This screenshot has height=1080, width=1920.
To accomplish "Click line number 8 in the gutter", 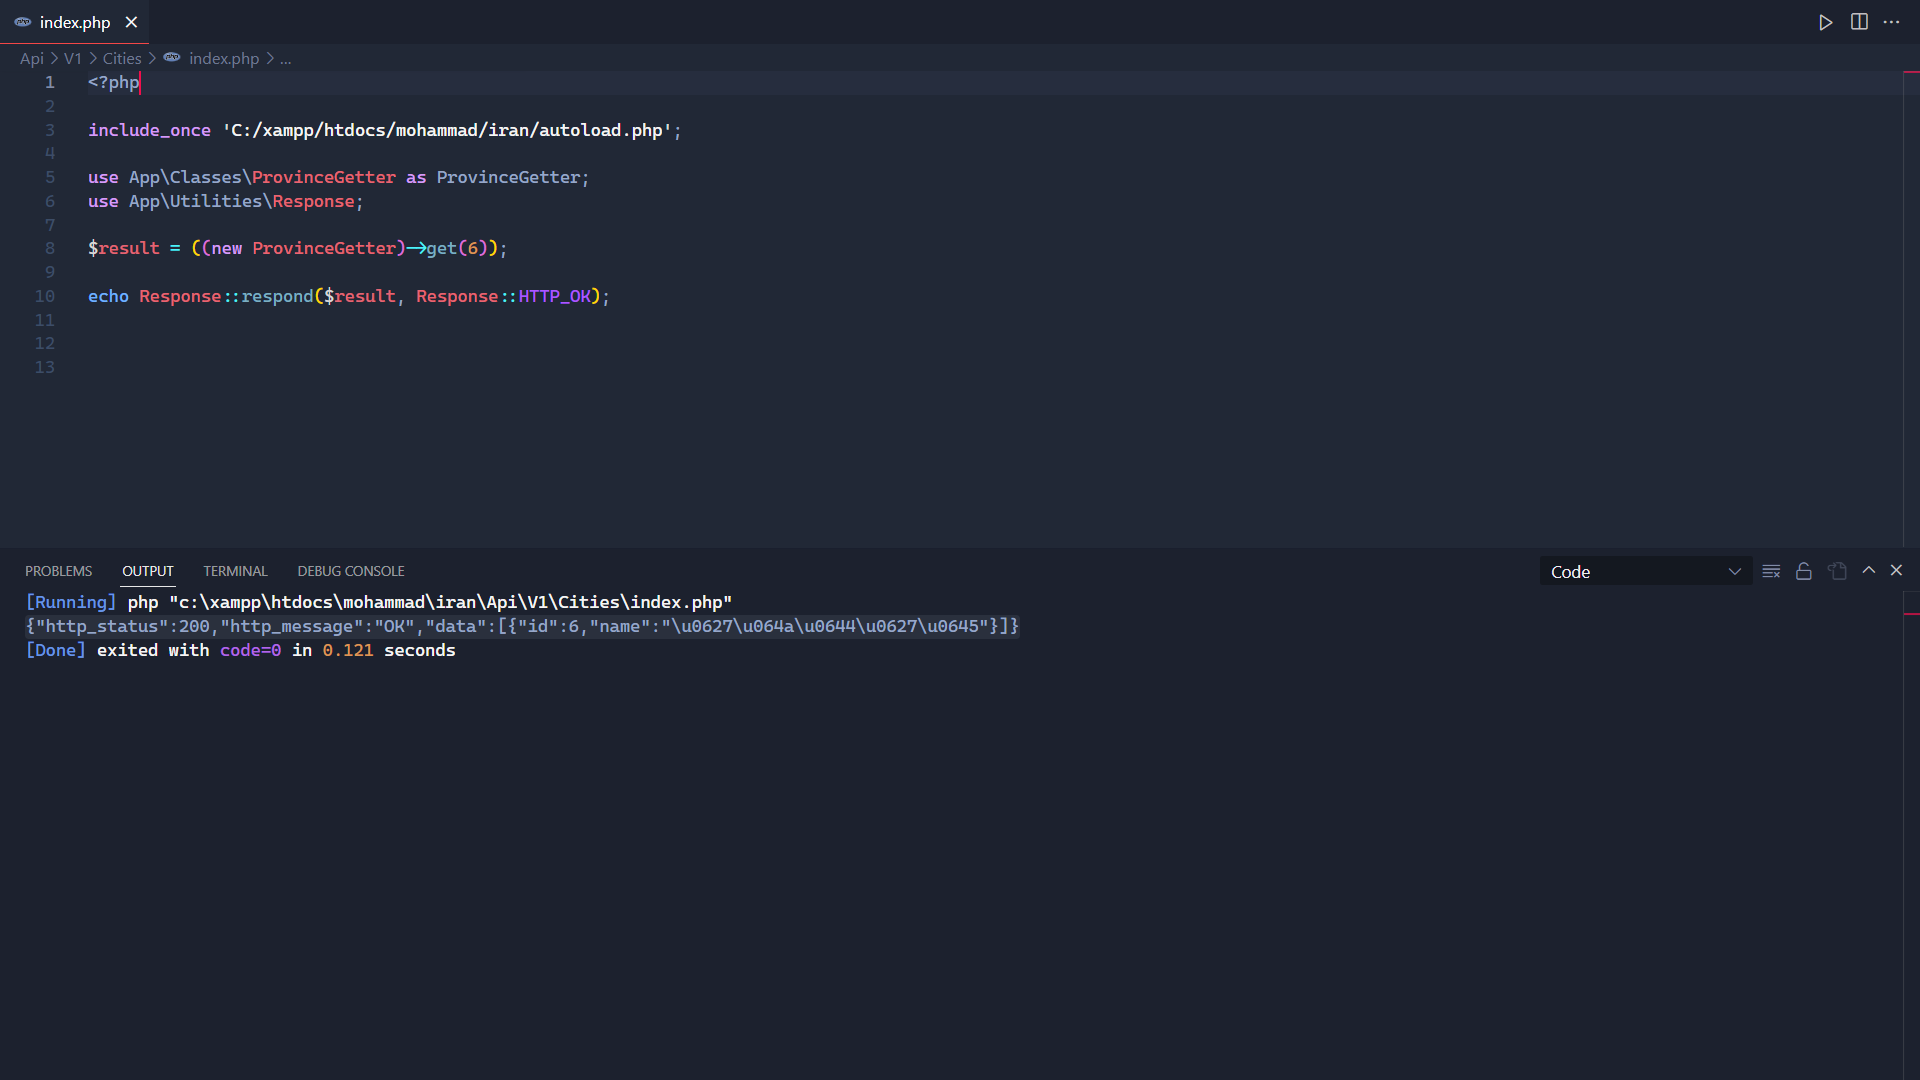I will (x=50, y=248).
